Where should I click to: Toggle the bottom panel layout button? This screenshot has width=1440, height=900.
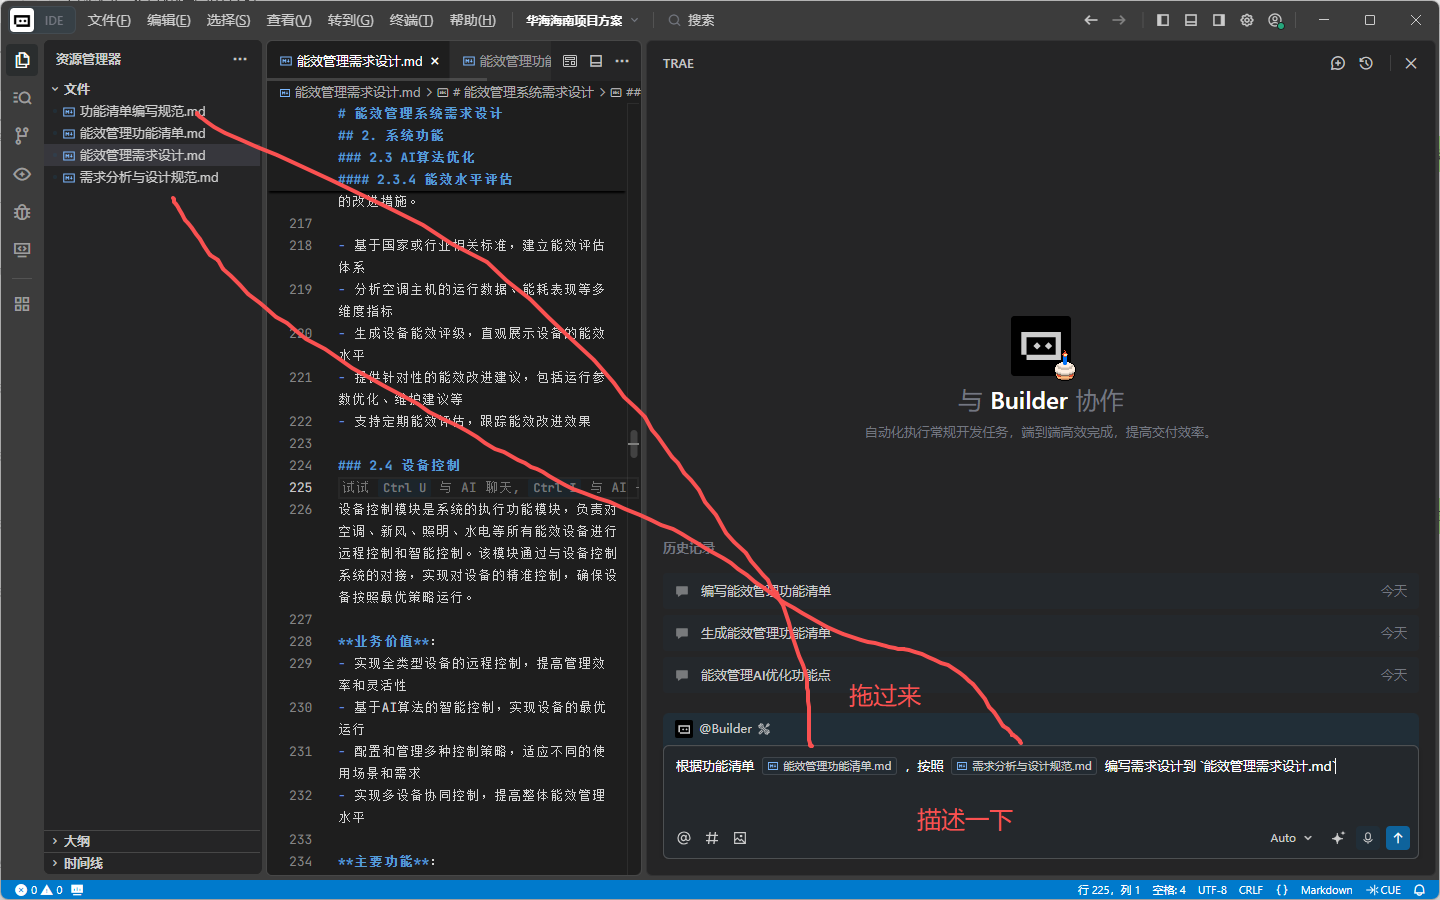(1191, 20)
